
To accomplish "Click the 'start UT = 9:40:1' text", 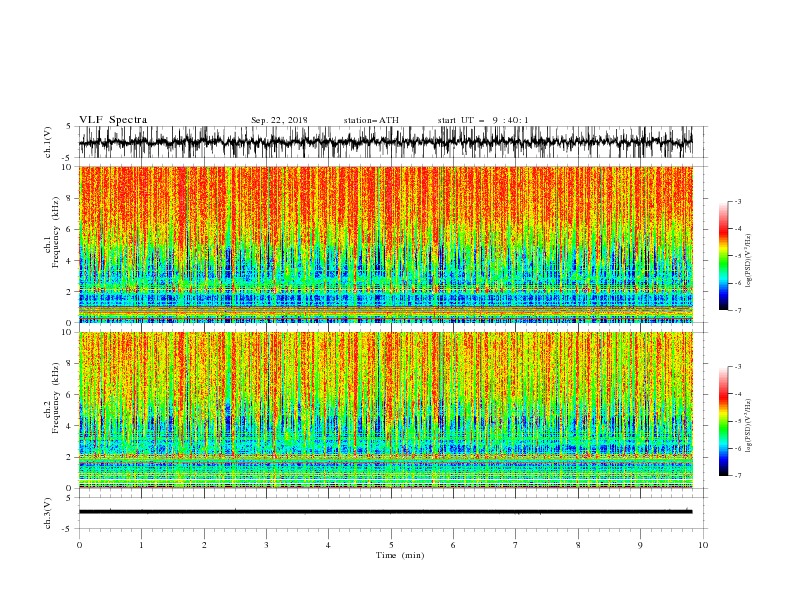I will tap(482, 120).
